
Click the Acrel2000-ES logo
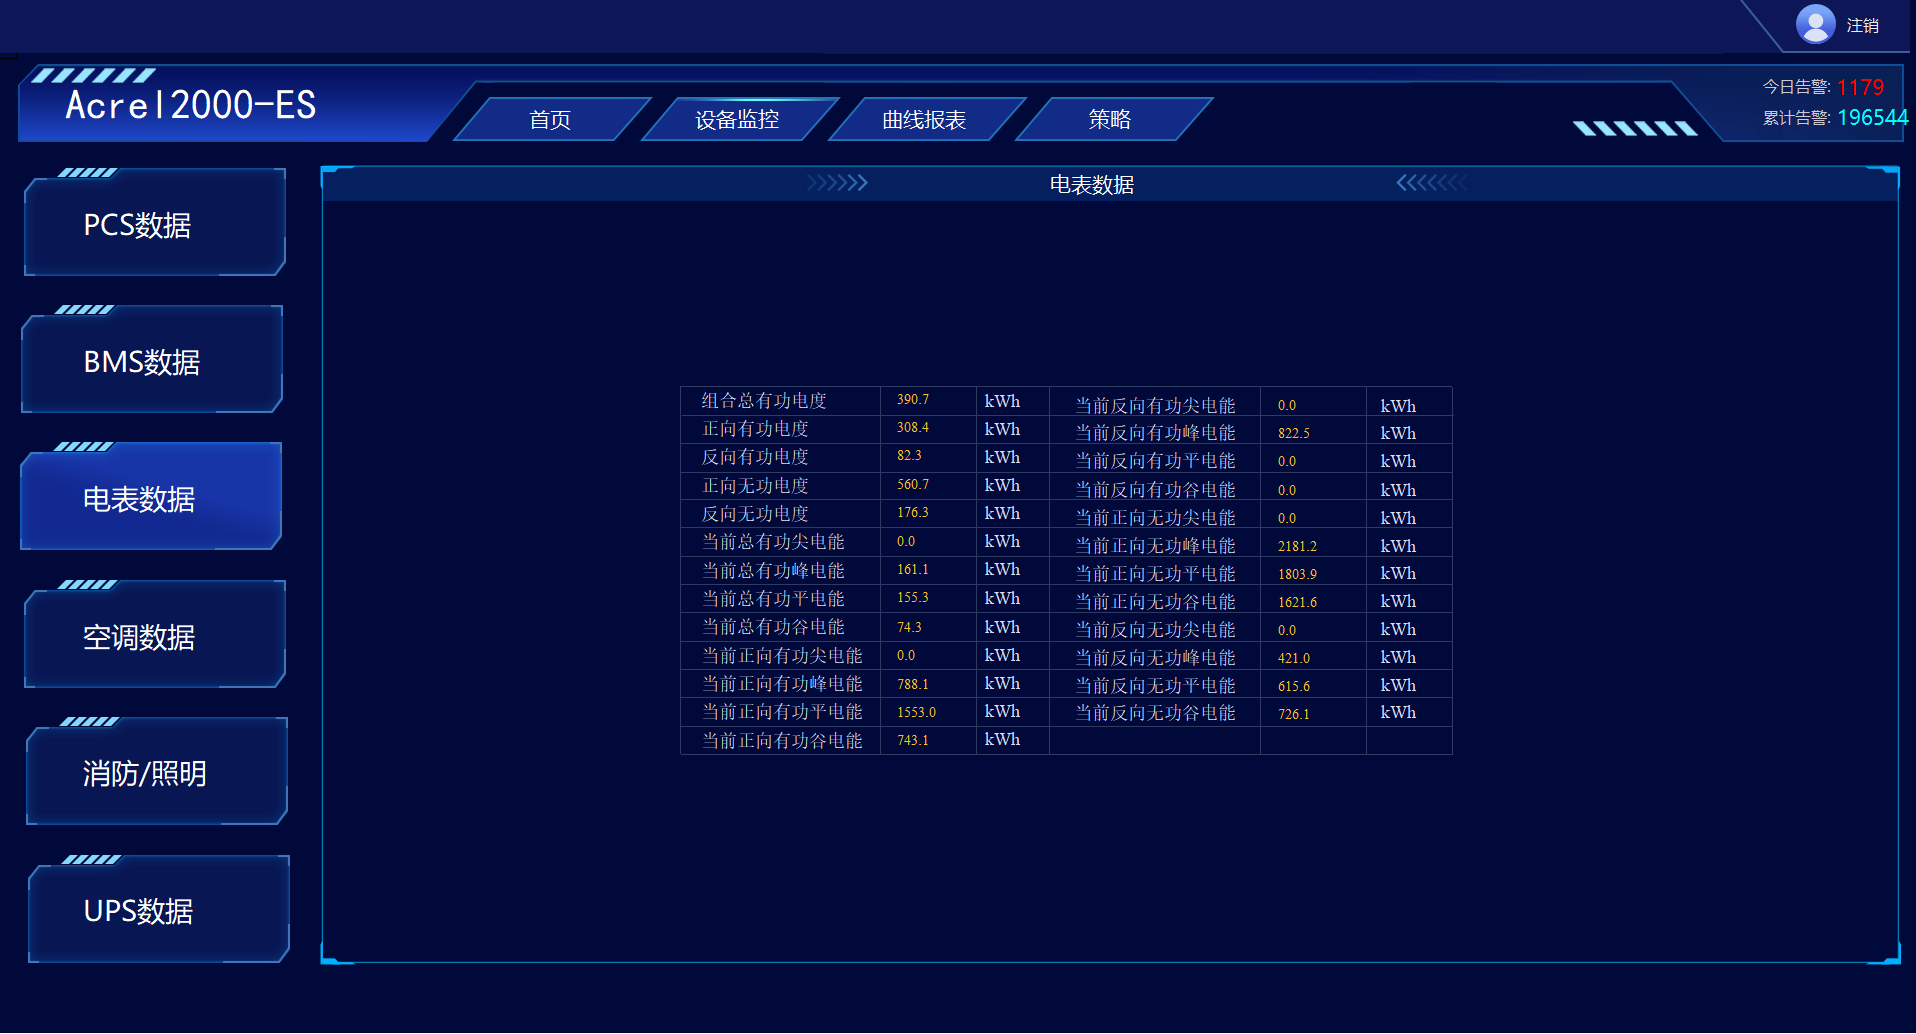tap(191, 104)
